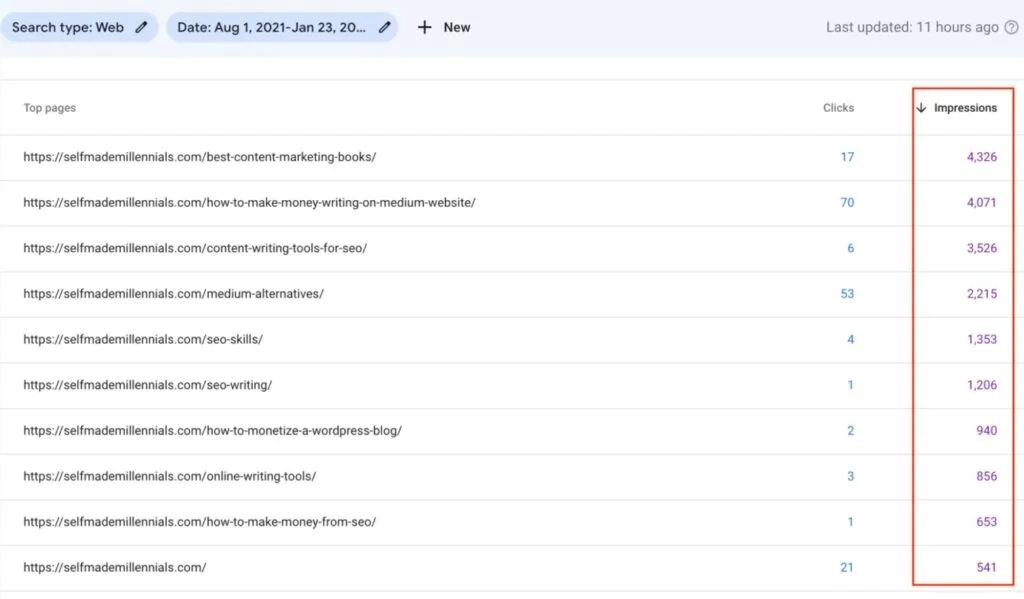Select the best-content-marketing-books page row

[200, 157]
